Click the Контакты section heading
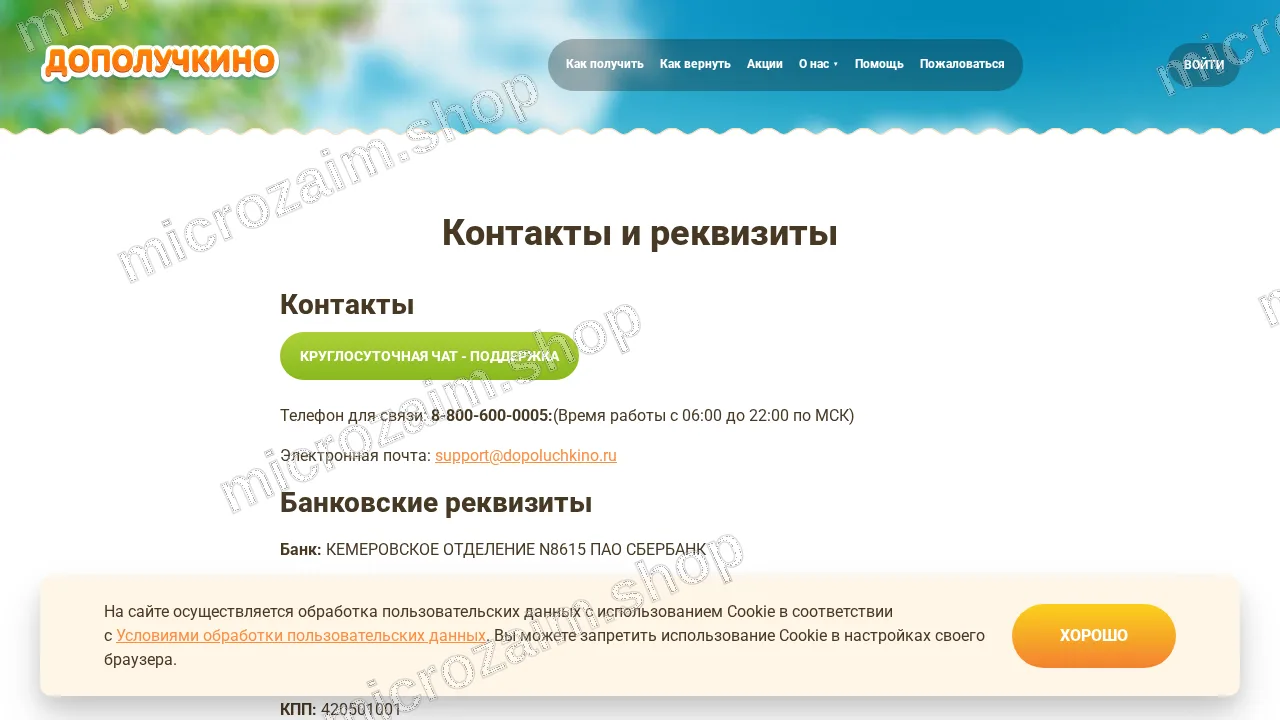This screenshot has height=720, width=1280. pyautogui.click(x=347, y=304)
